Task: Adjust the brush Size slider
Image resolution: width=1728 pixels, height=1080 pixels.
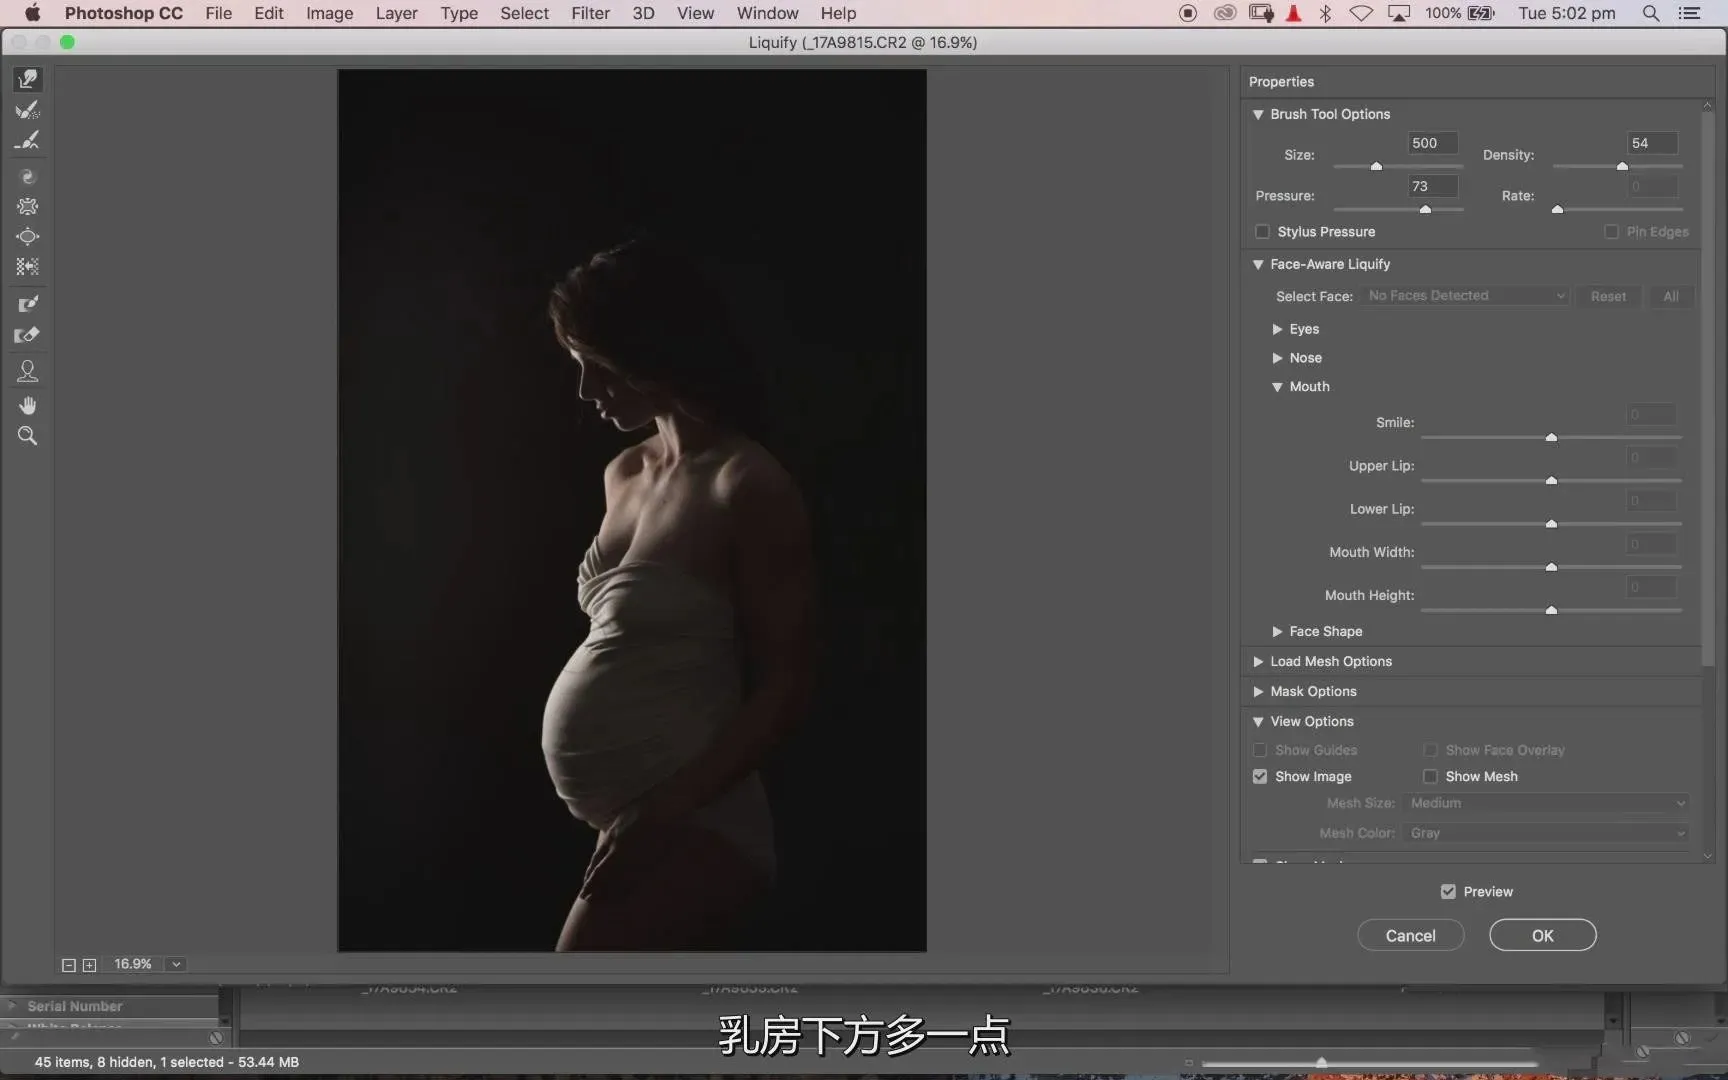Action: pyautogui.click(x=1376, y=166)
